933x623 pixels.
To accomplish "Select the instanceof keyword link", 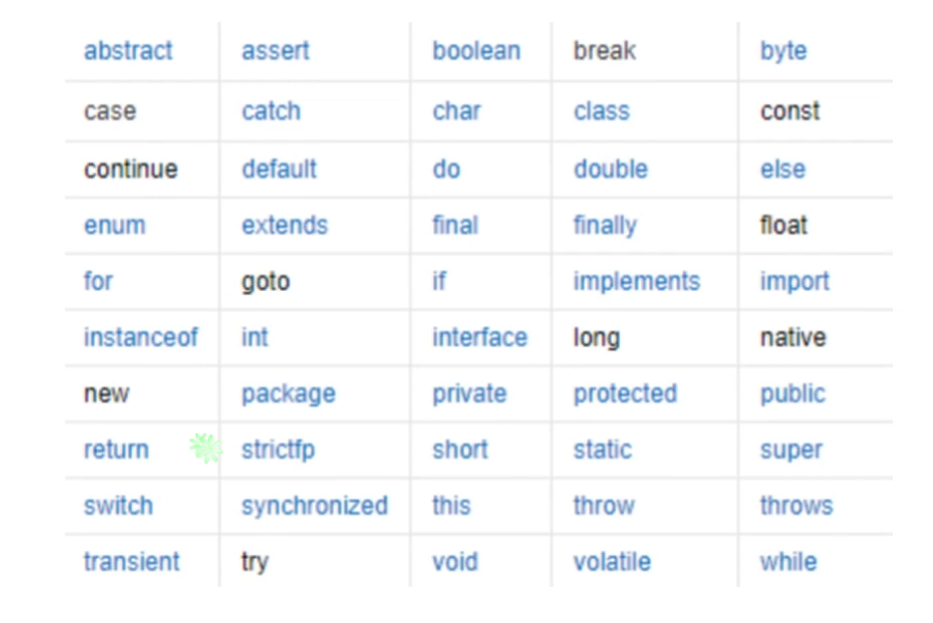I will tap(140, 337).
